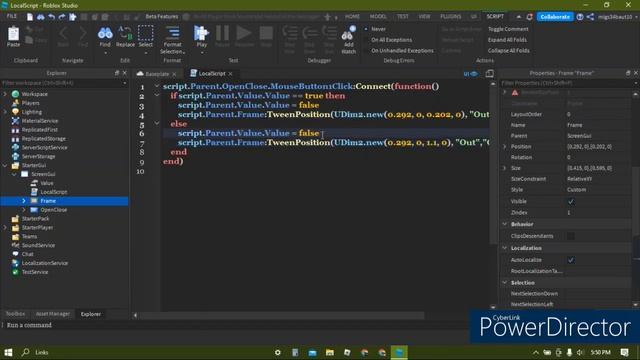
Task: Click the Windows Start button
Action: (8, 352)
